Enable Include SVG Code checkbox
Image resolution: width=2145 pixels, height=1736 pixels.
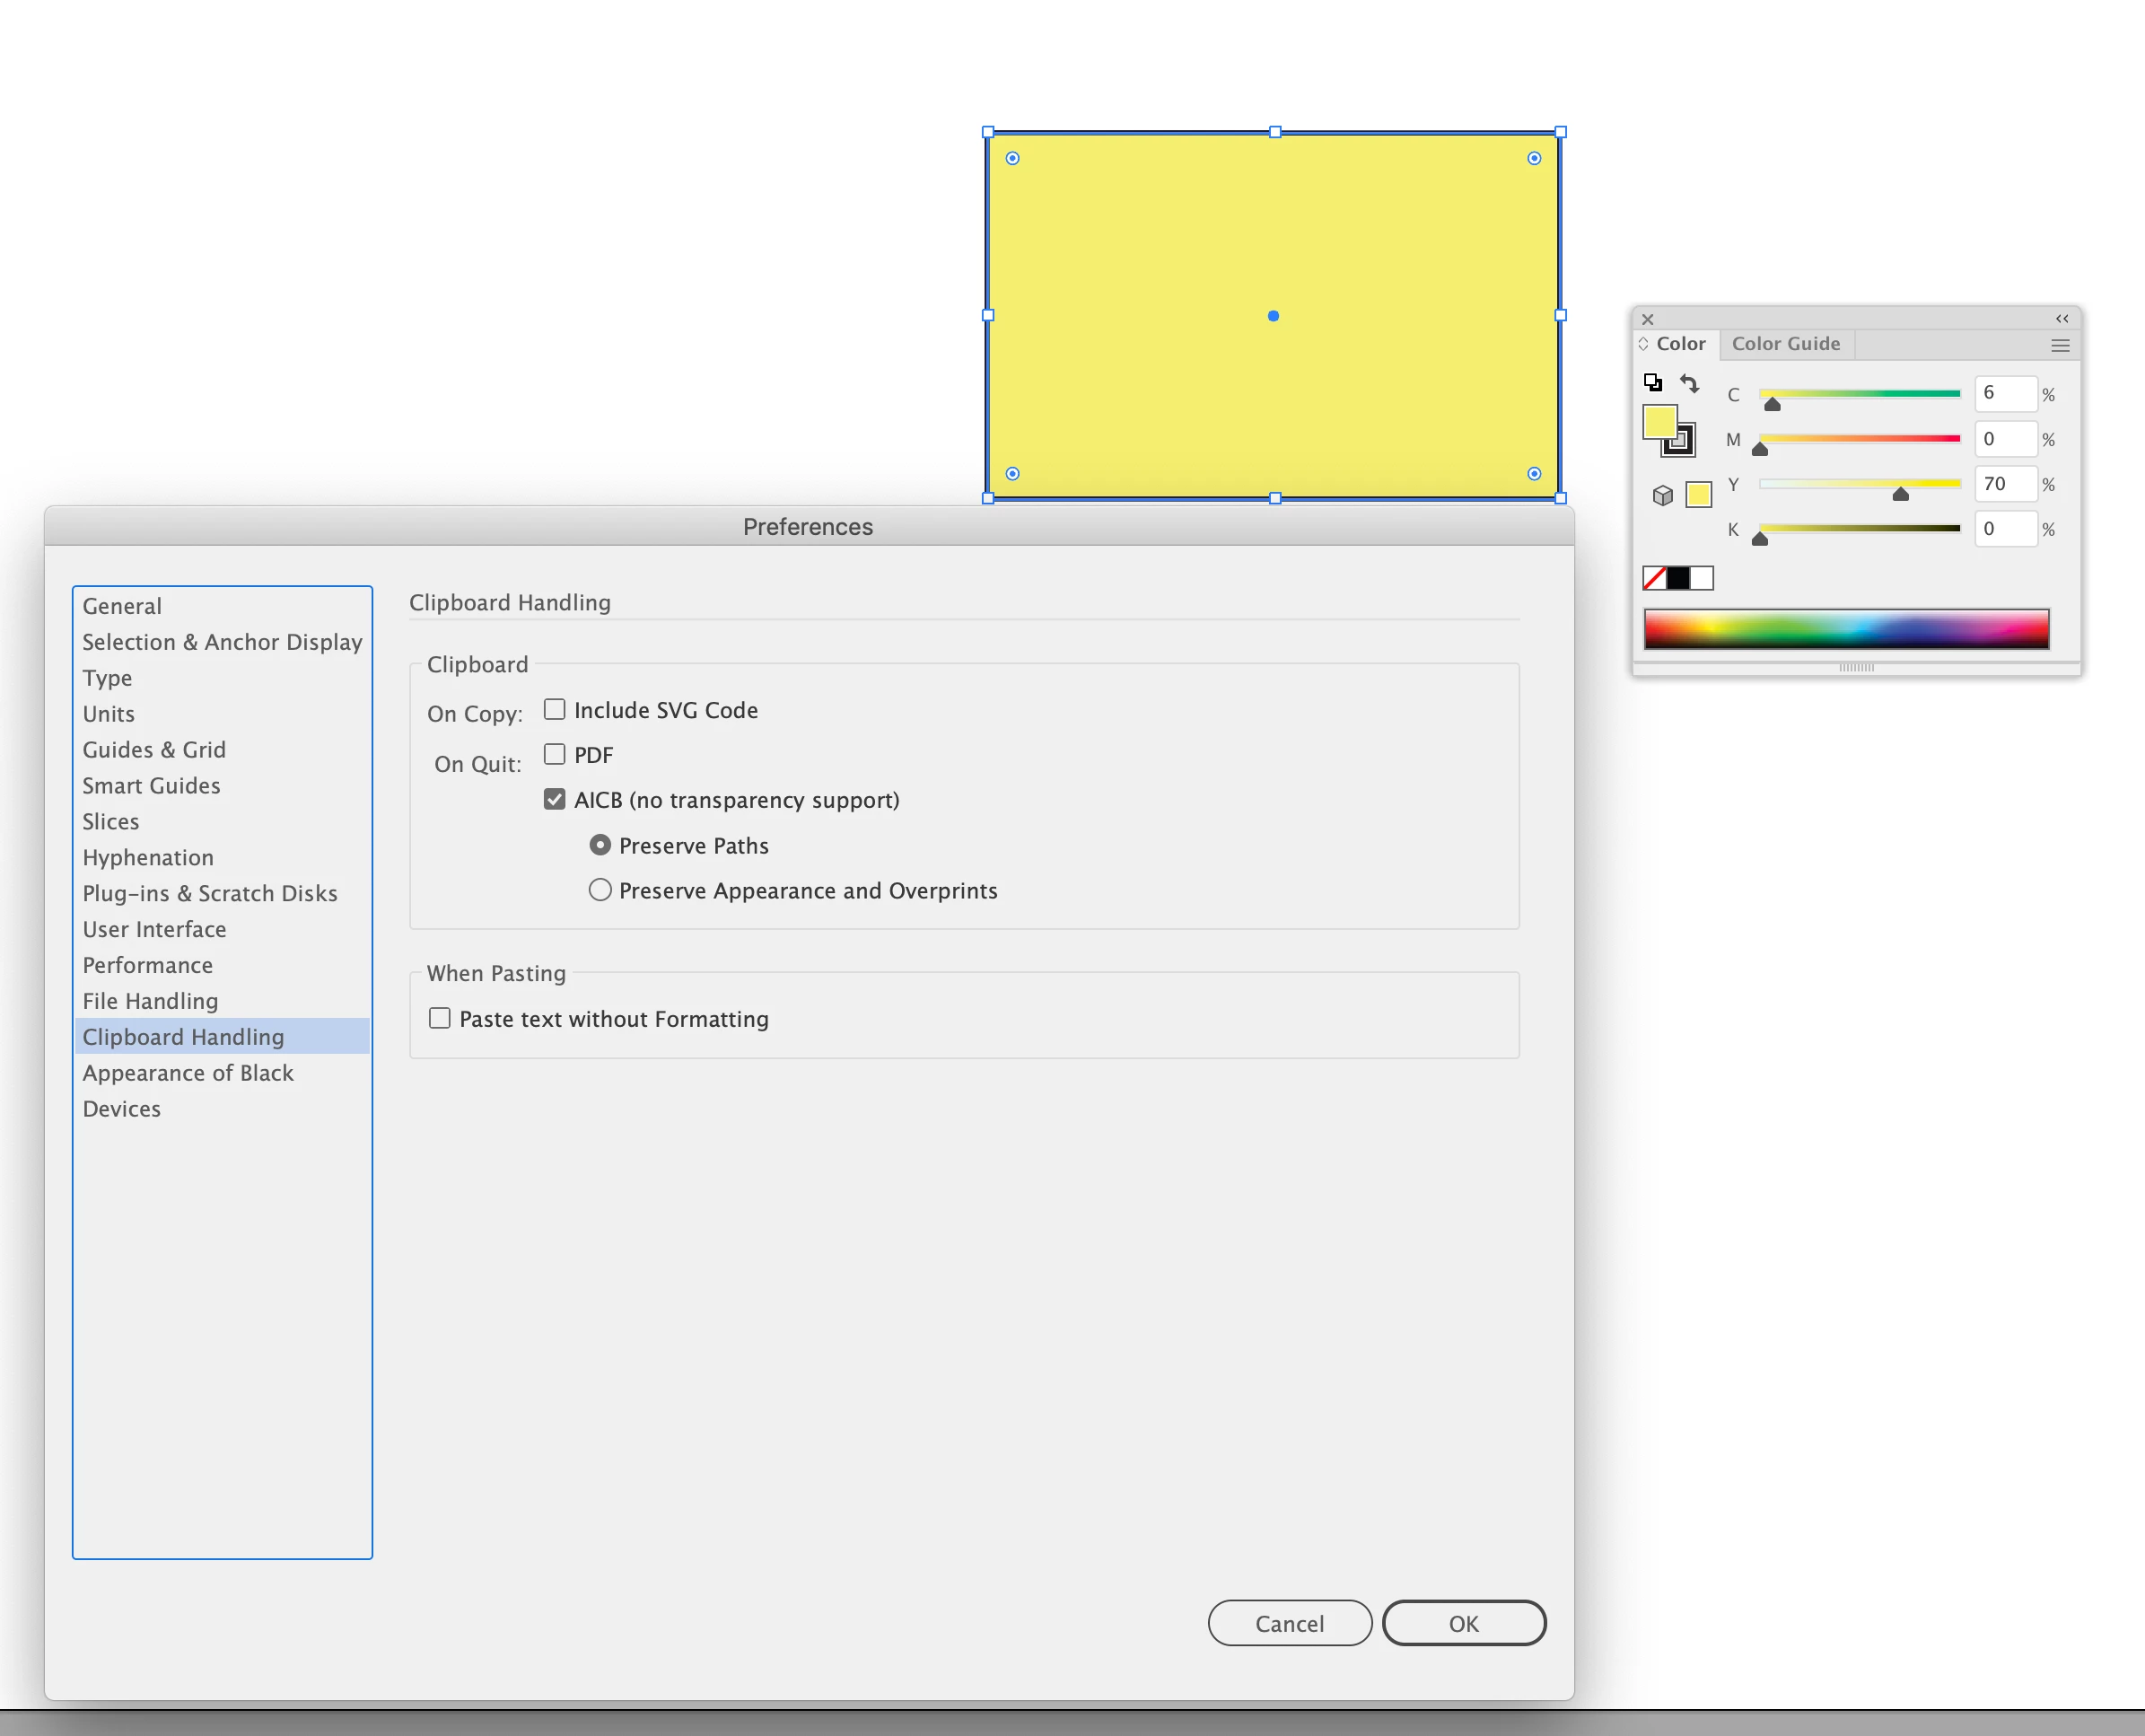point(554,710)
